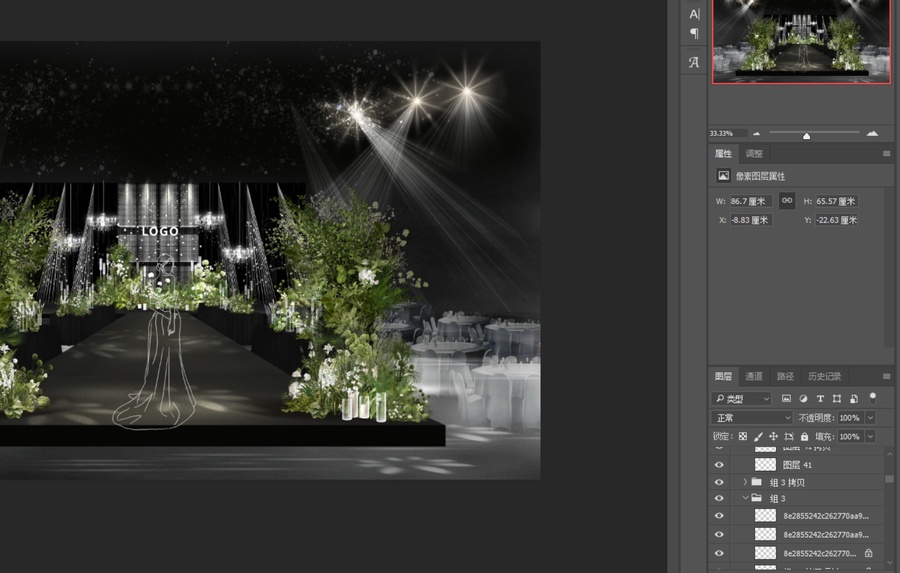Click the X -8.83 厘米 field
This screenshot has height=573, width=900.
(750, 220)
